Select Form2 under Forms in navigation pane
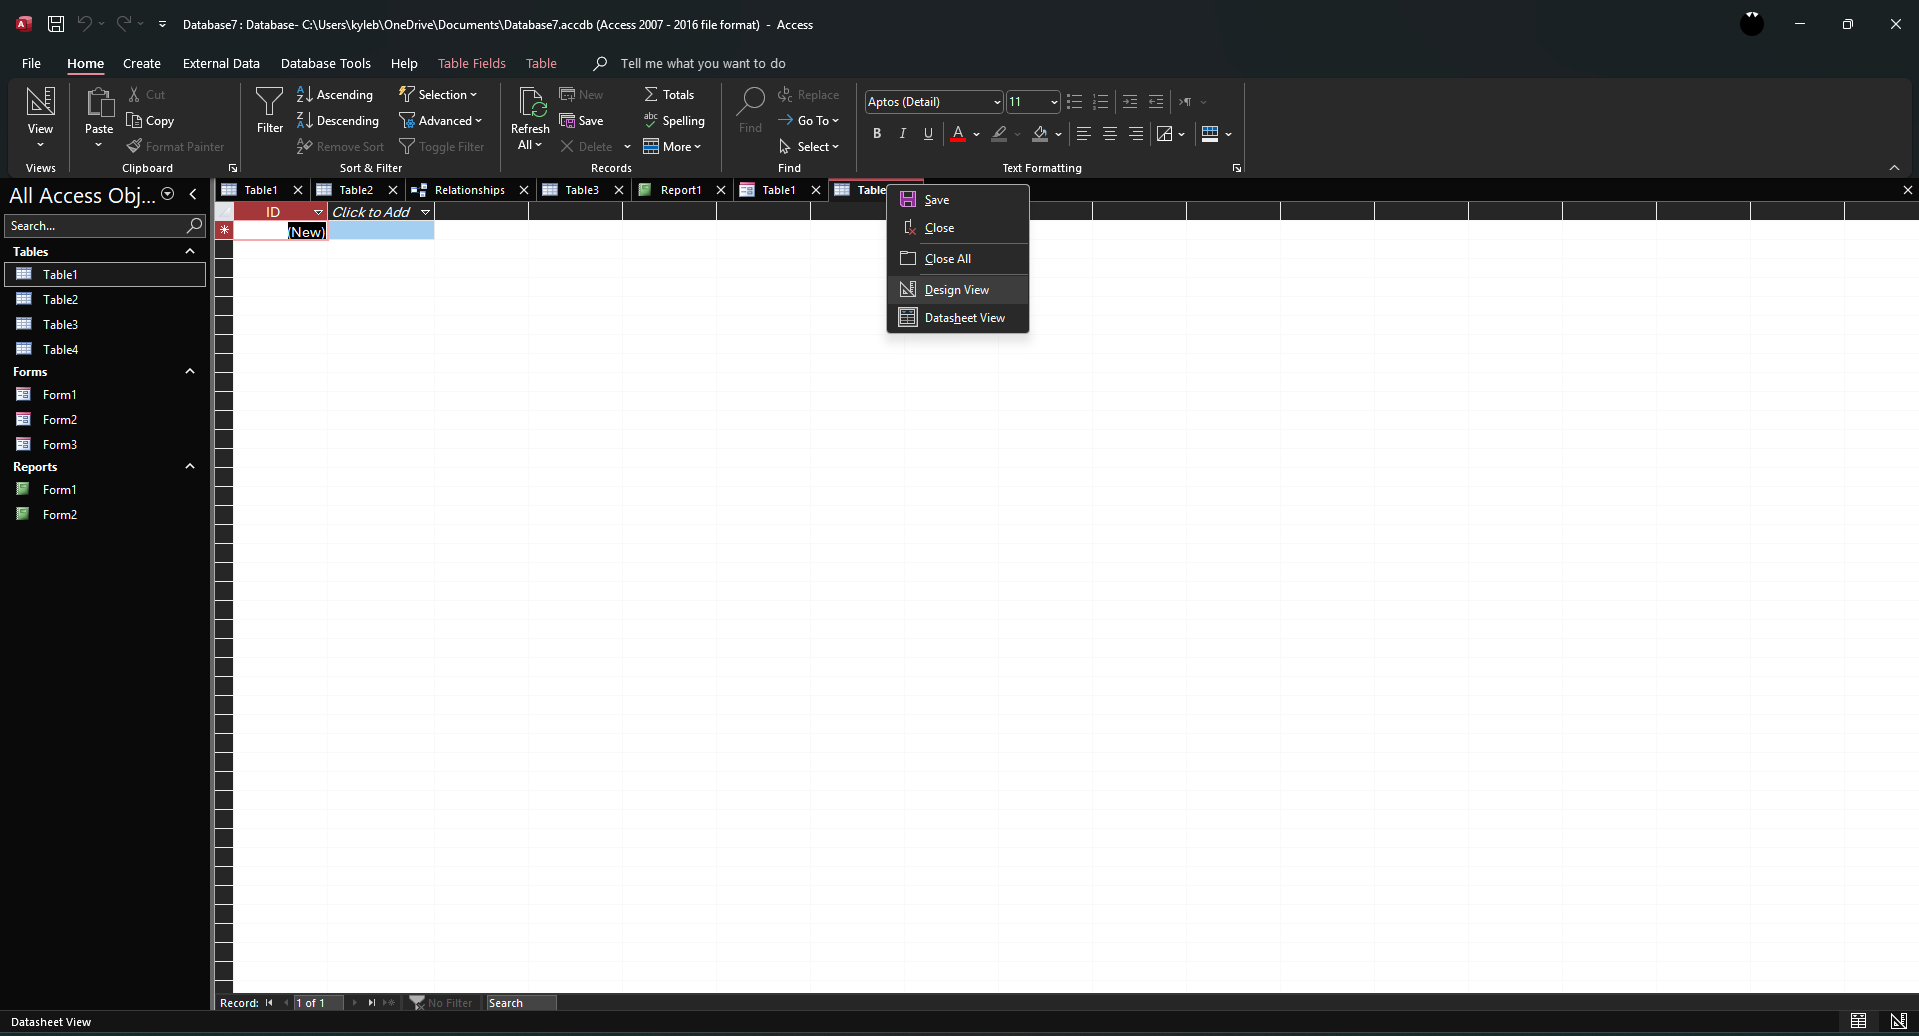 pyautogui.click(x=105, y=419)
